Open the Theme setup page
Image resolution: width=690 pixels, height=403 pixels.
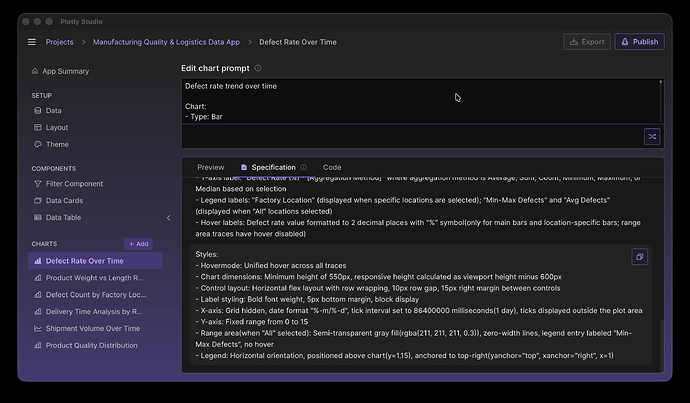click(57, 144)
